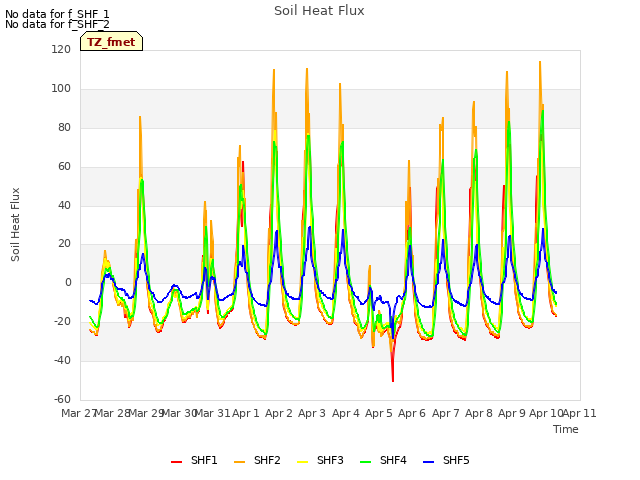Click the Apr 8 x-axis date label
This screenshot has height=480, width=640.
[x=479, y=413]
